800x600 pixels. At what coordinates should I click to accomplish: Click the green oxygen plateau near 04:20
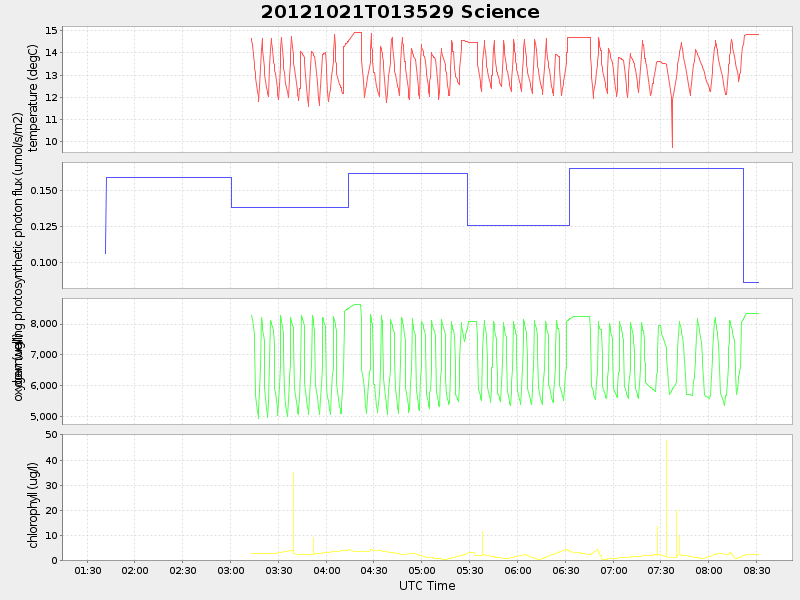pyautogui.click(x=356, y=305)
